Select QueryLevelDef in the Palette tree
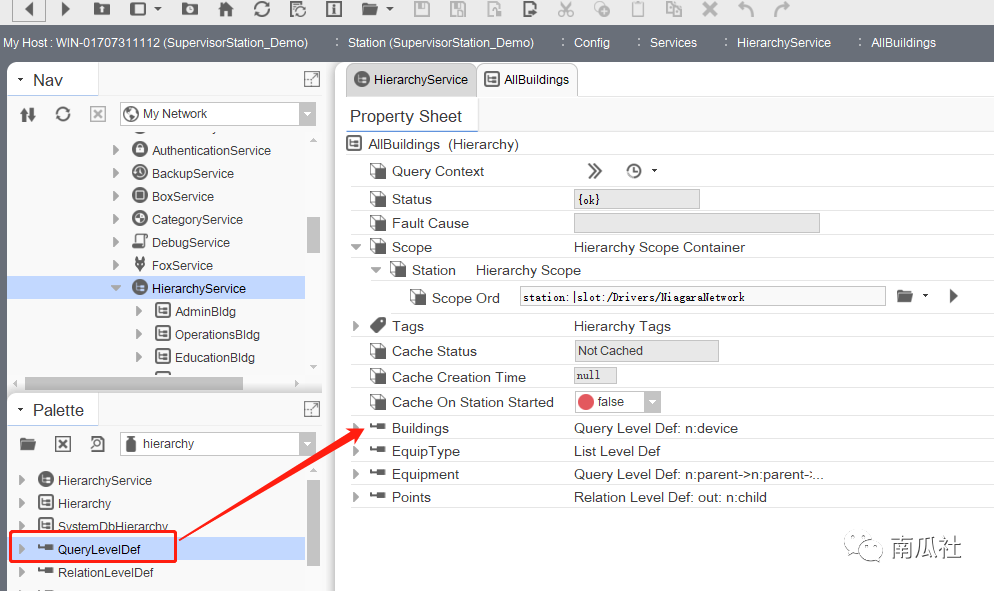The image size is (994, 591). click(99, 548)
